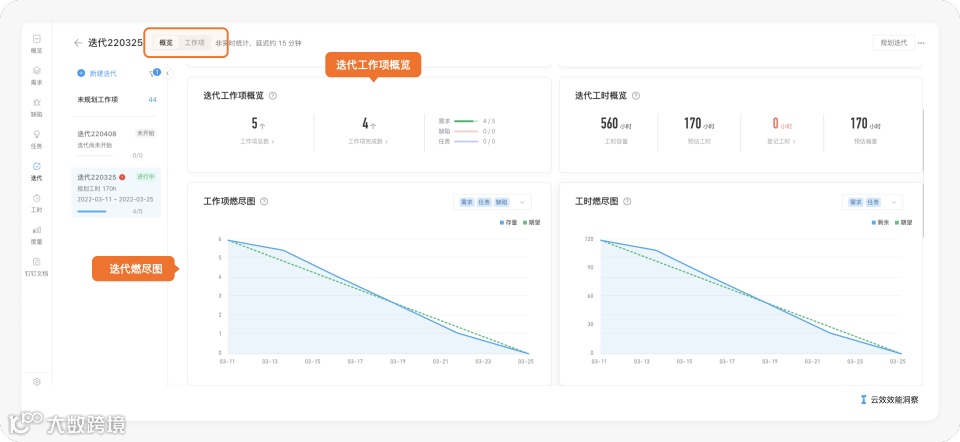Click help icon beside 迭代工时概览
Image resolution: width=960 pixels, height=442 pixels.
point(636,96)
